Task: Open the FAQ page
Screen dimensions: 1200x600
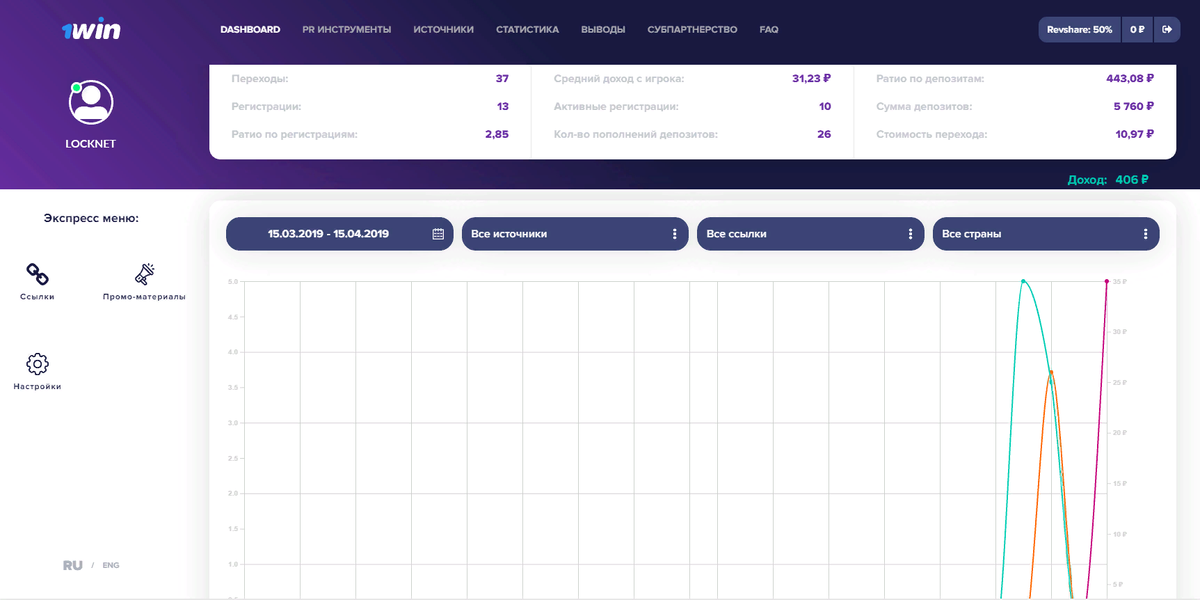Action: (x=769, y=30)
